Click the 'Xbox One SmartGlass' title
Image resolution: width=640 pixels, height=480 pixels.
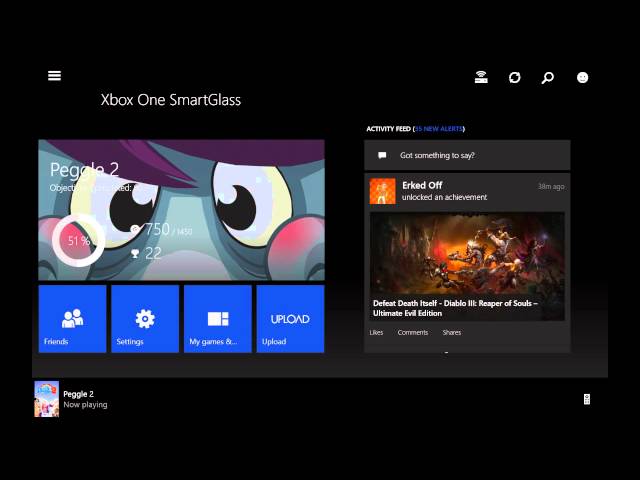click(x=171, y=100)
